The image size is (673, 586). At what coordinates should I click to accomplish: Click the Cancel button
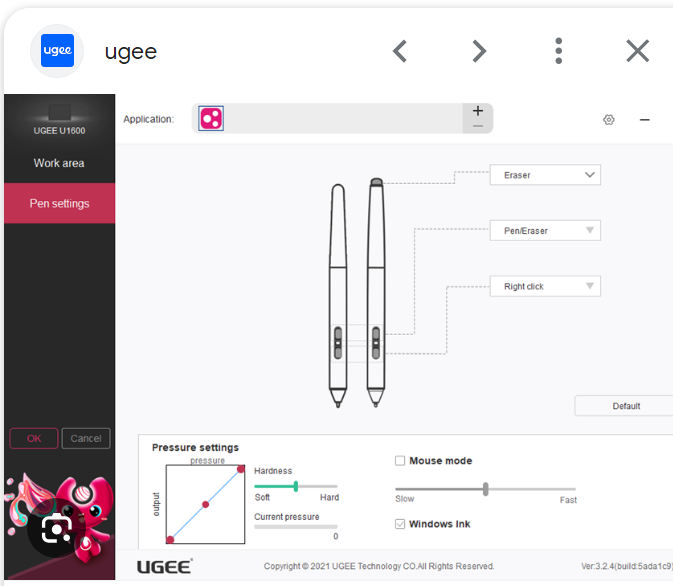pyautogui.click(x=86, y=438)
